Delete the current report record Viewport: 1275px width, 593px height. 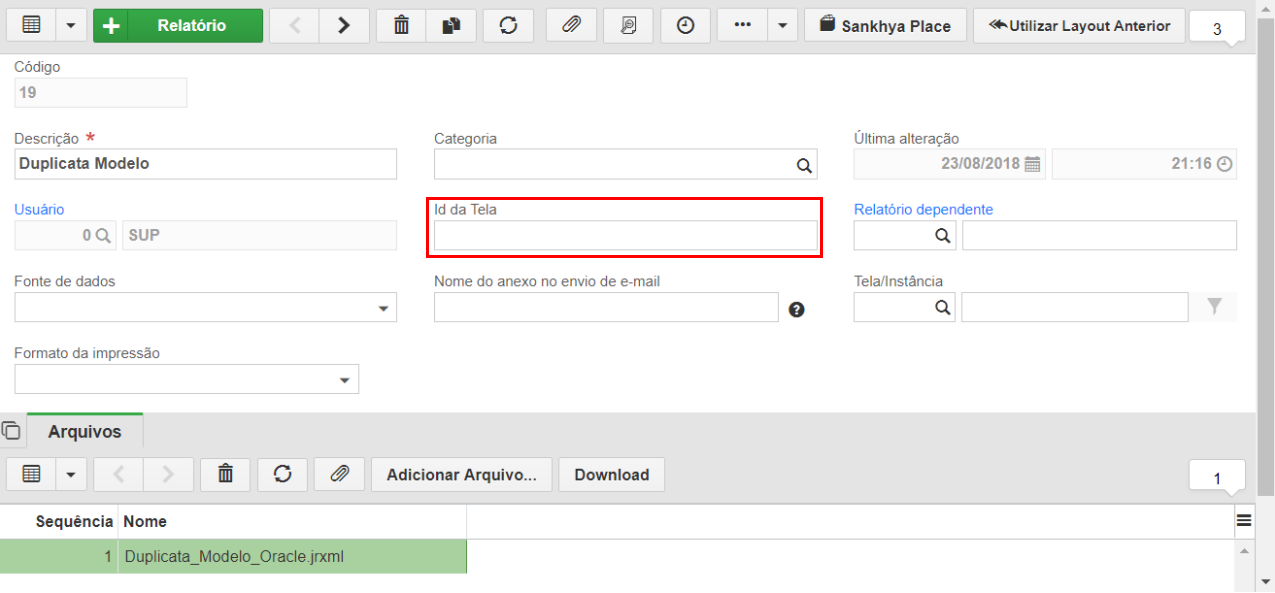coord(401,25)
